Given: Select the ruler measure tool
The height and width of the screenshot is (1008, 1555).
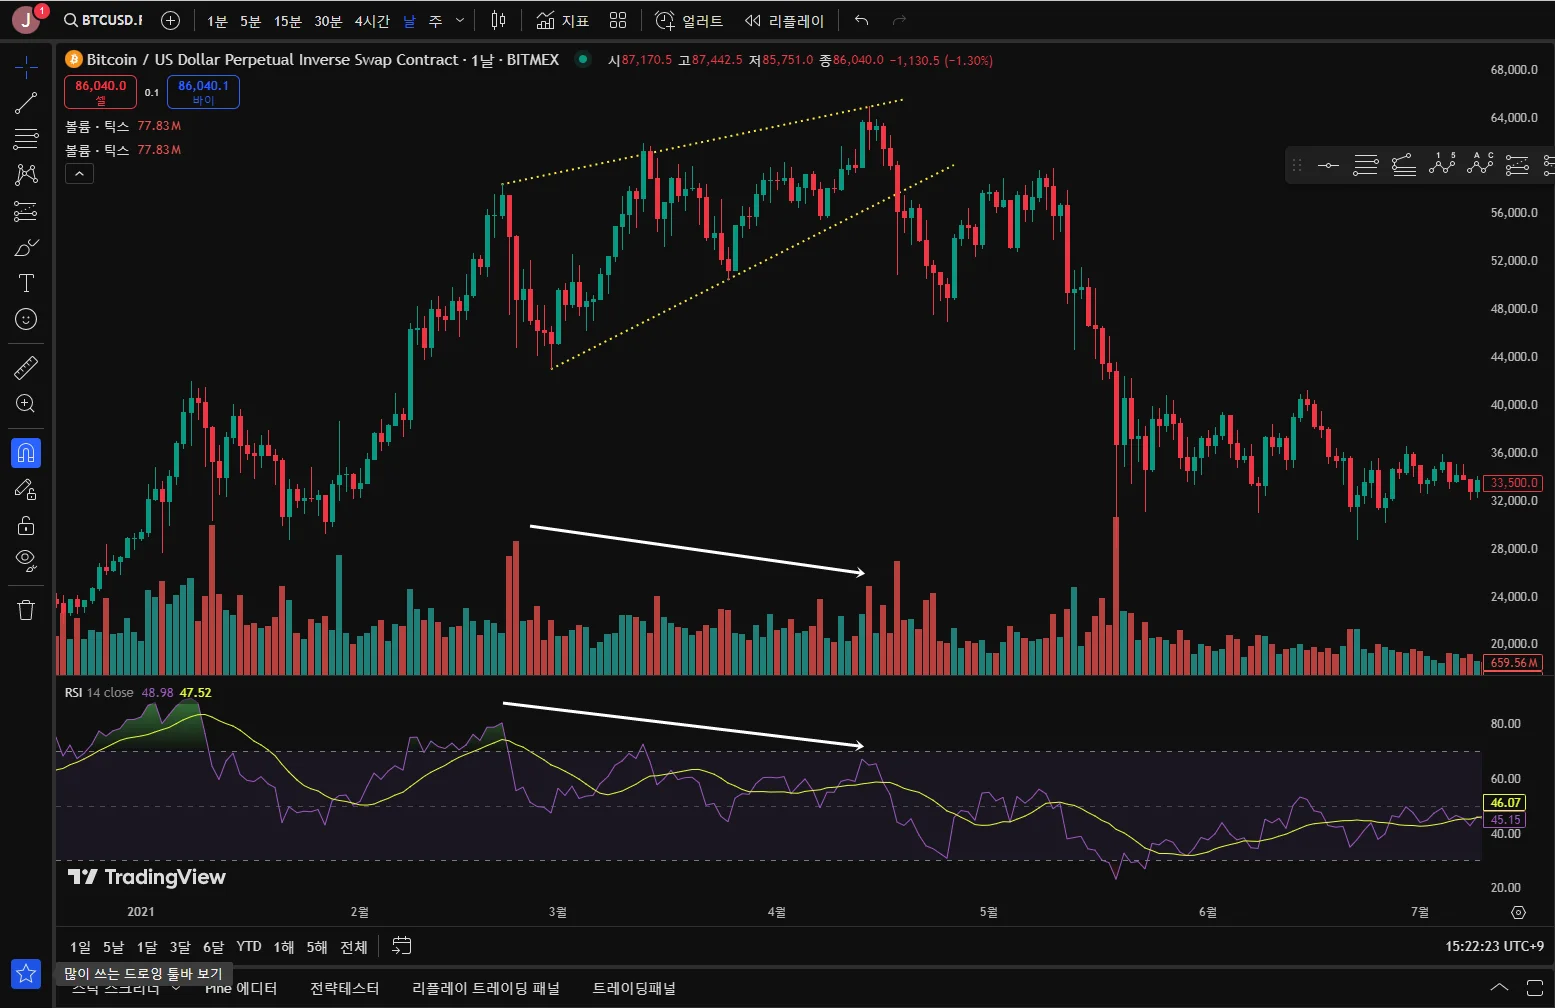Looking at the screenshot, I should pos(26,368).
